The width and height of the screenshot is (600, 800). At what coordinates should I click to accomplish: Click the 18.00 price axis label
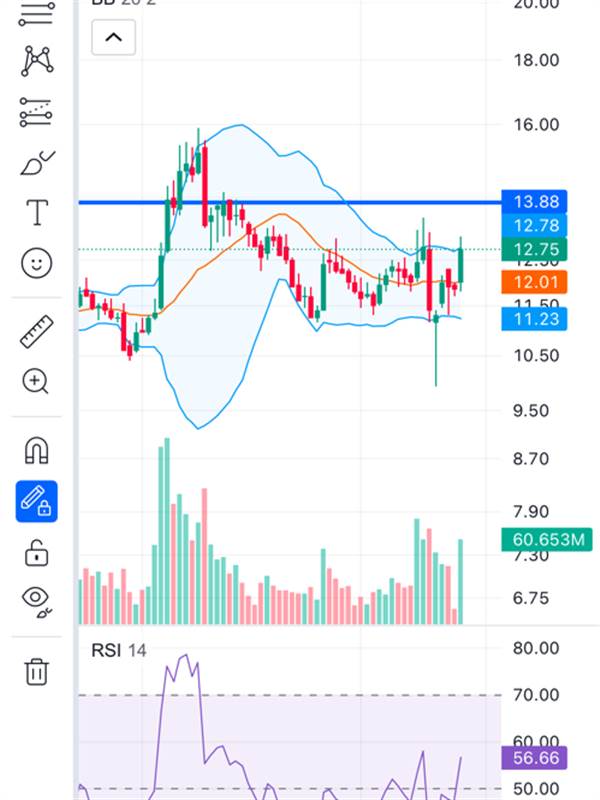[x=536, y=60]
